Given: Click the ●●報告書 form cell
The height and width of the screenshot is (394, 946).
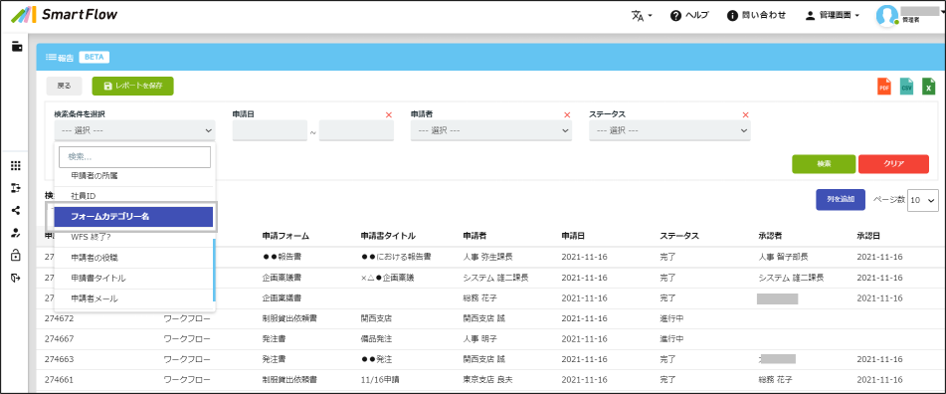Looking at the screenshot, I should tap(282, 257).
